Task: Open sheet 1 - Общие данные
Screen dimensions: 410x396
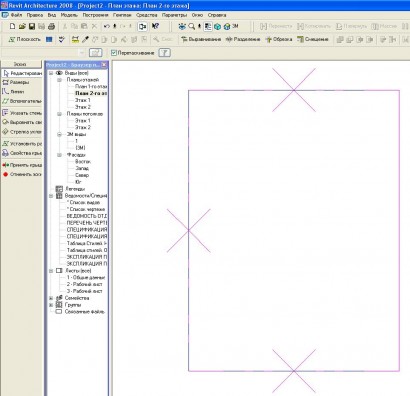Action: (x=86, y=278)
